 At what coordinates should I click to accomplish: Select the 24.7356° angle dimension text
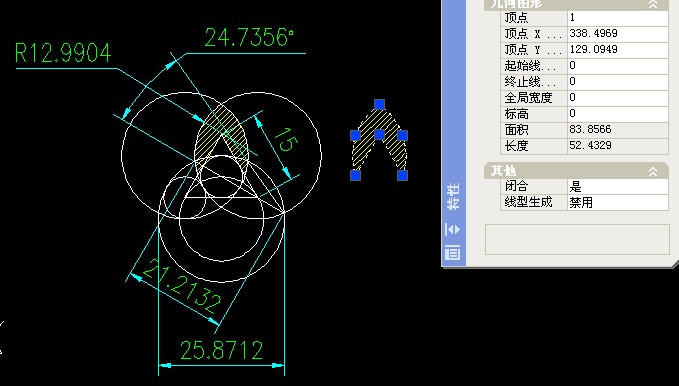click(249, 38)
